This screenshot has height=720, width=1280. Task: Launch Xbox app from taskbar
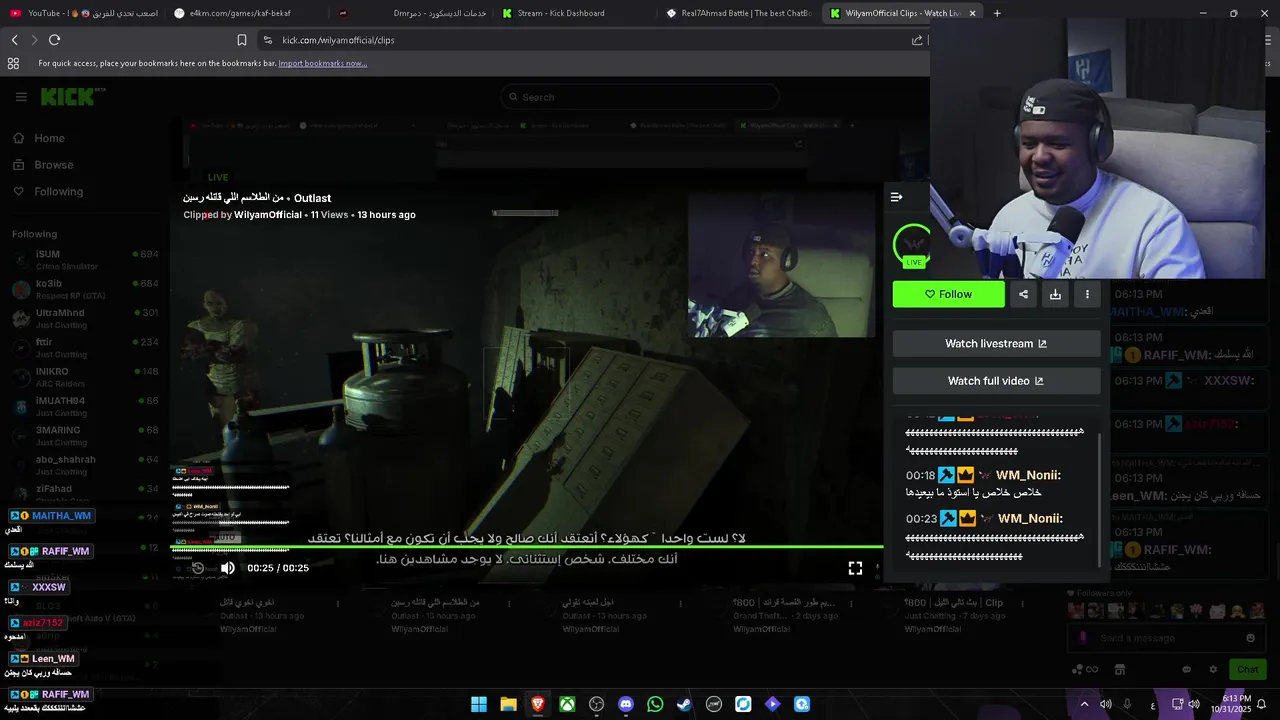click(567, 704)
